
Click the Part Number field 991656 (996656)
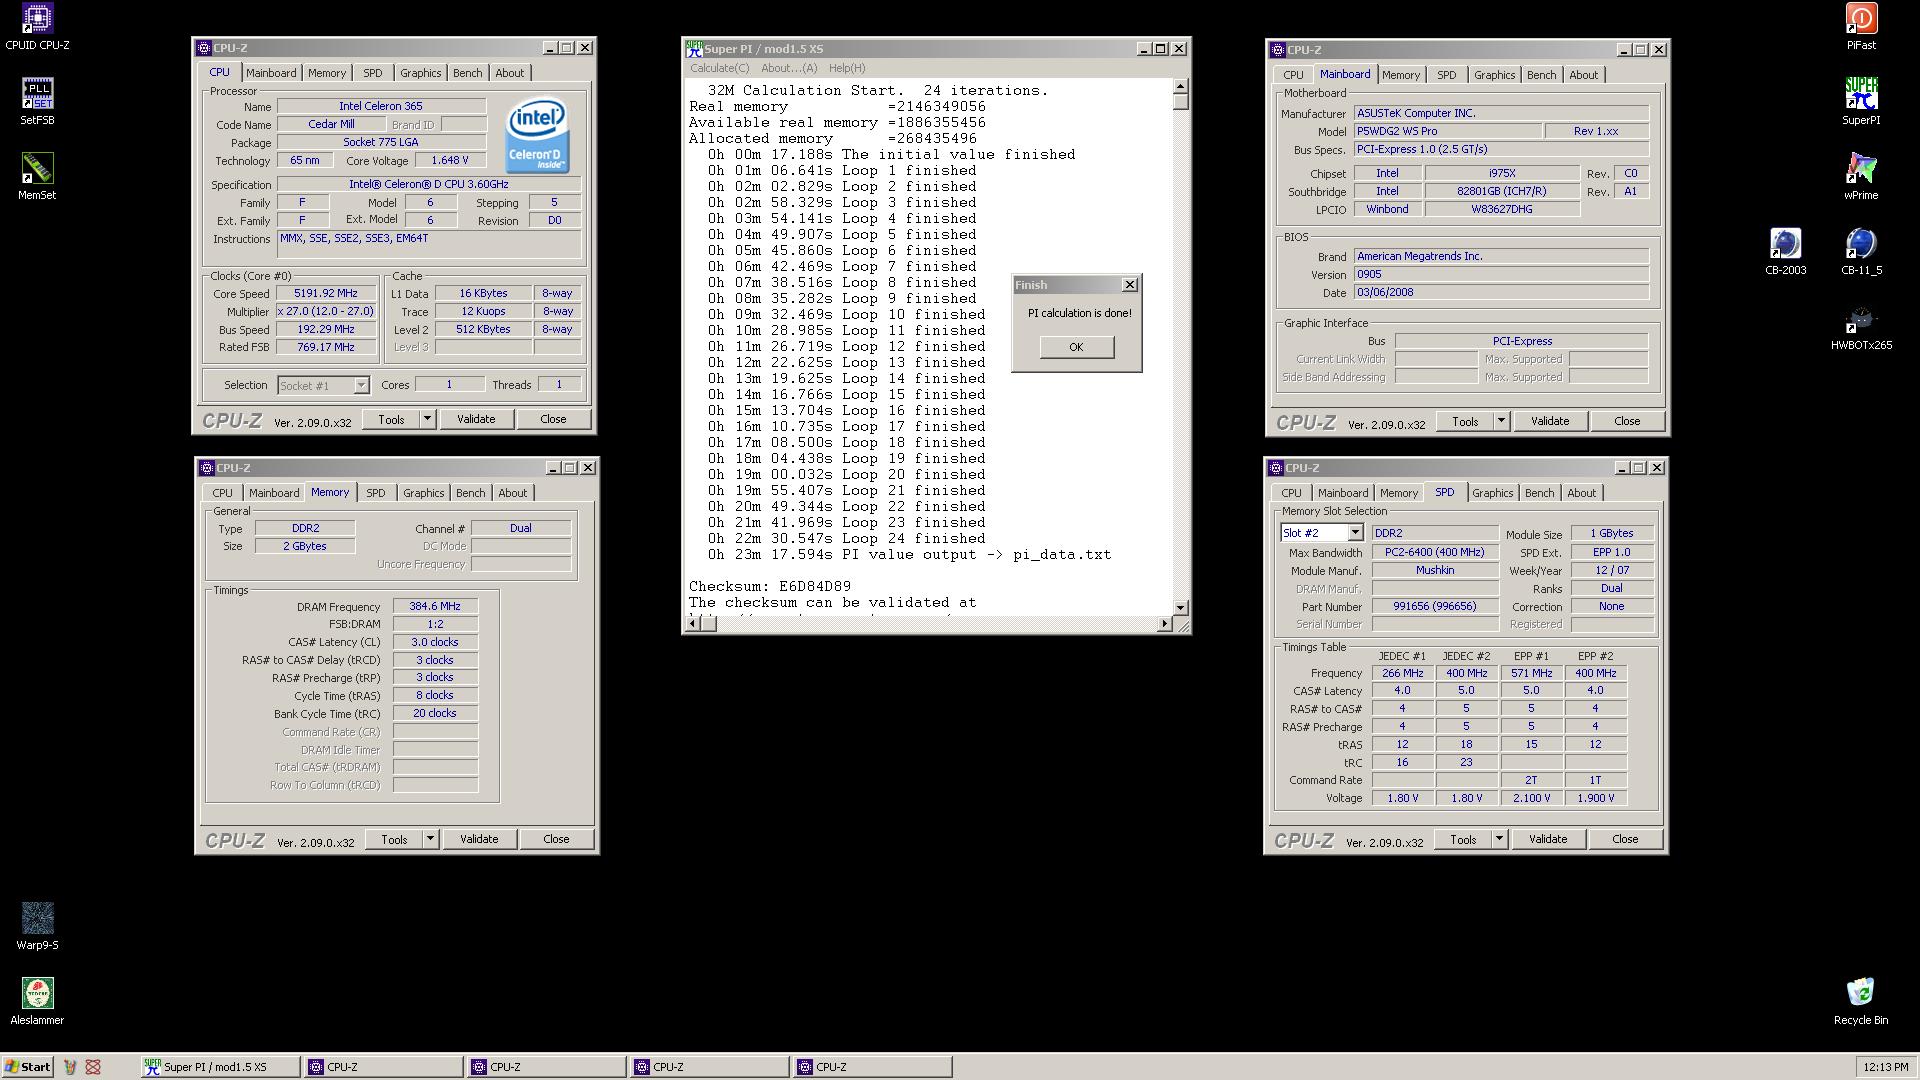coord(1435,607)
